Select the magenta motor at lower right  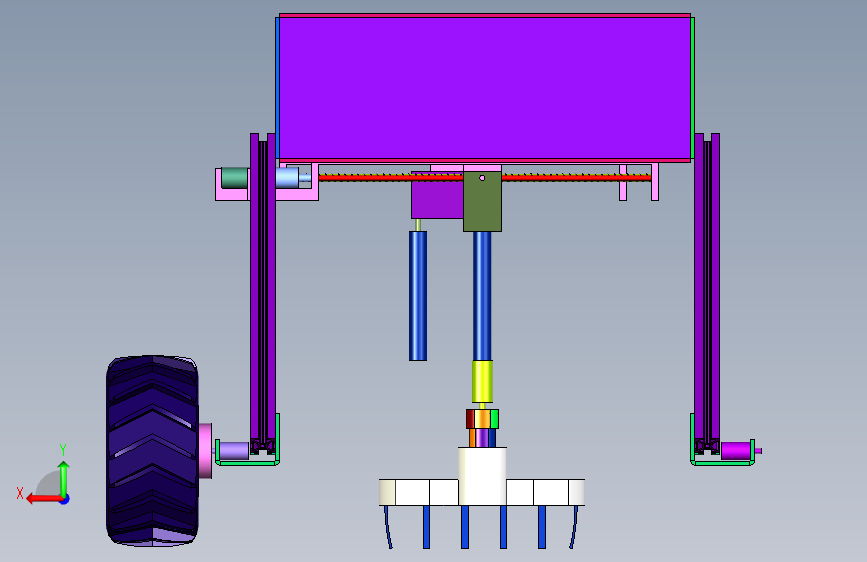click(736, 451)
